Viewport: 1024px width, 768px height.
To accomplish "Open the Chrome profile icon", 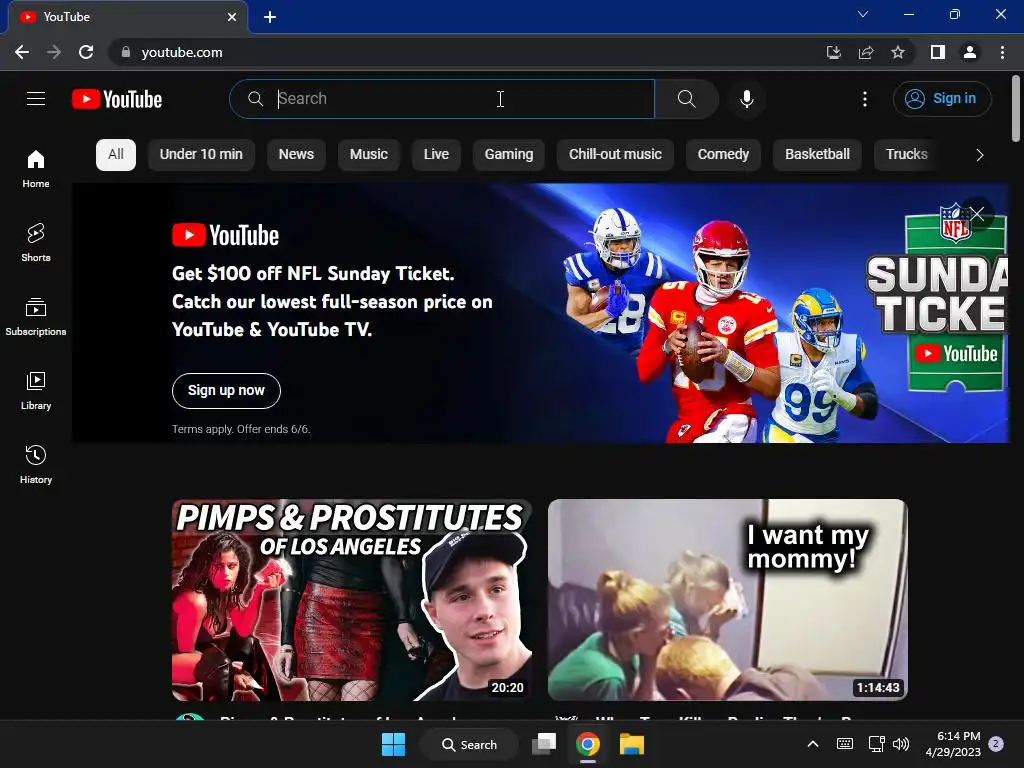I will click(x=970, y=52).
